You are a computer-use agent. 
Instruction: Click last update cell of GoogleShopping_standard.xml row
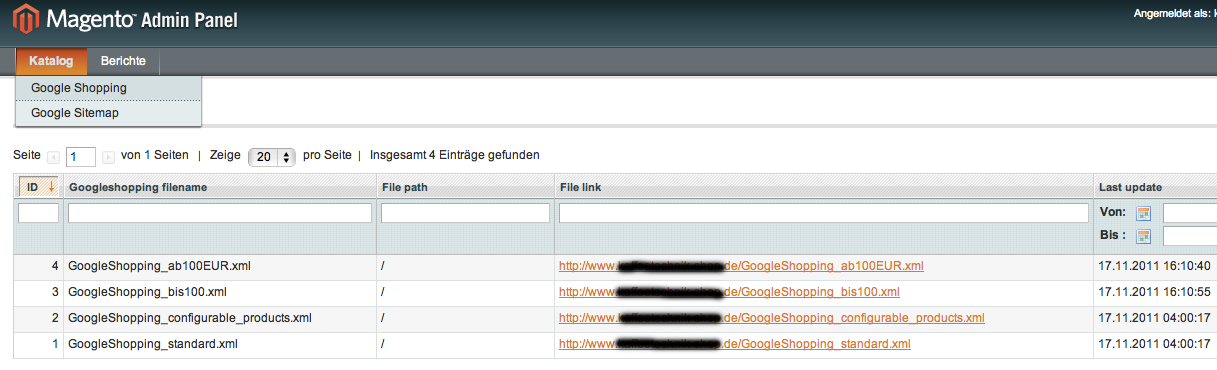coord(1155,344)
